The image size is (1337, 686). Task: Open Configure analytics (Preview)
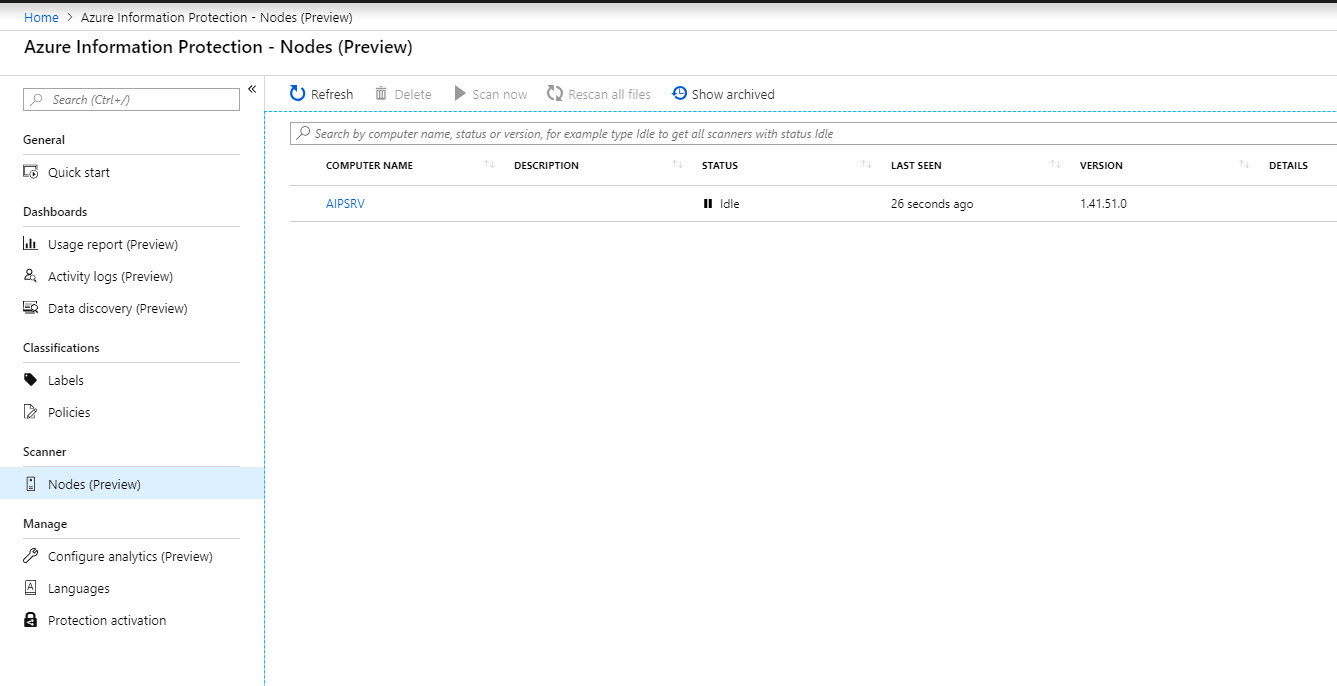[x=132, y=556]
